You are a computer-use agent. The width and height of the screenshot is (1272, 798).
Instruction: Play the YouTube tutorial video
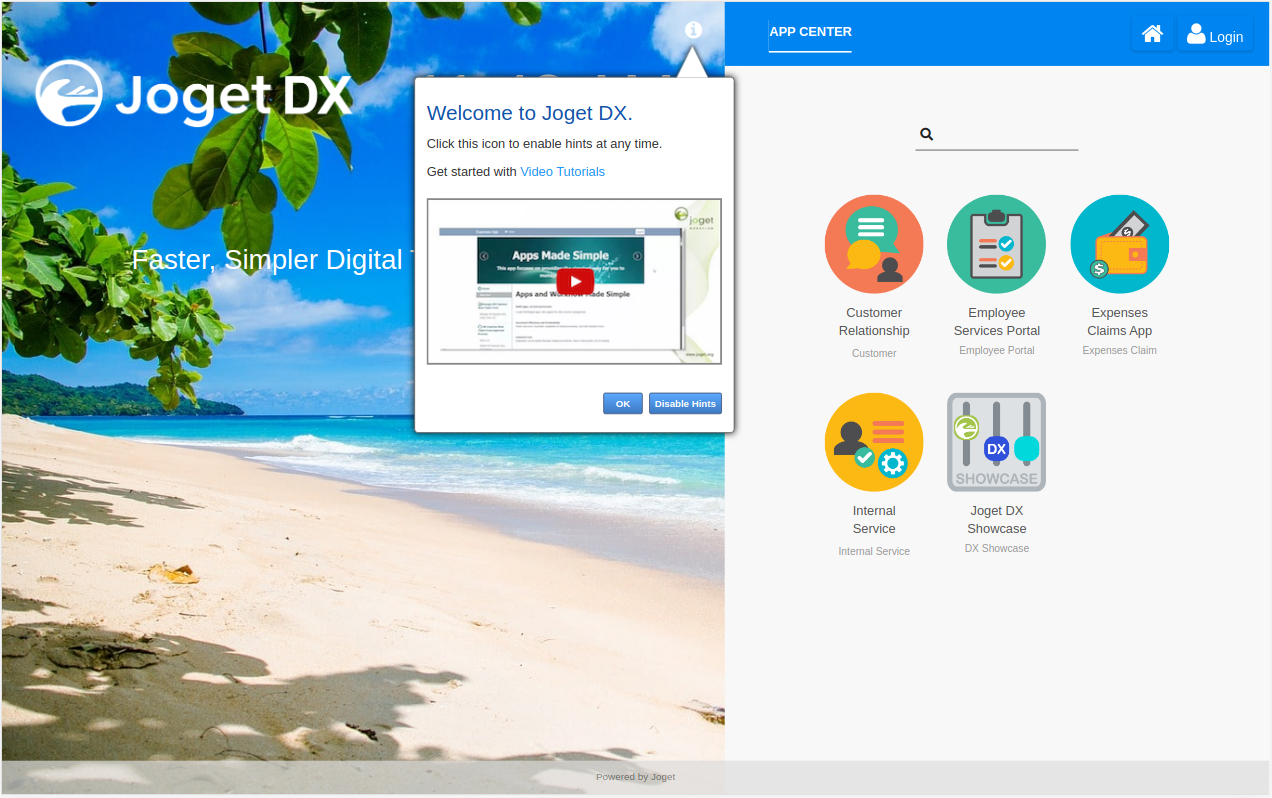(574, 281)
